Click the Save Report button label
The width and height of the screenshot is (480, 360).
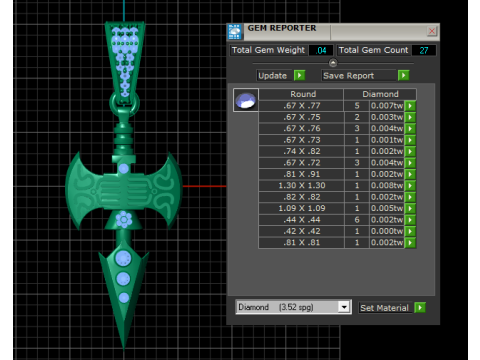click(x=359, y=76)
